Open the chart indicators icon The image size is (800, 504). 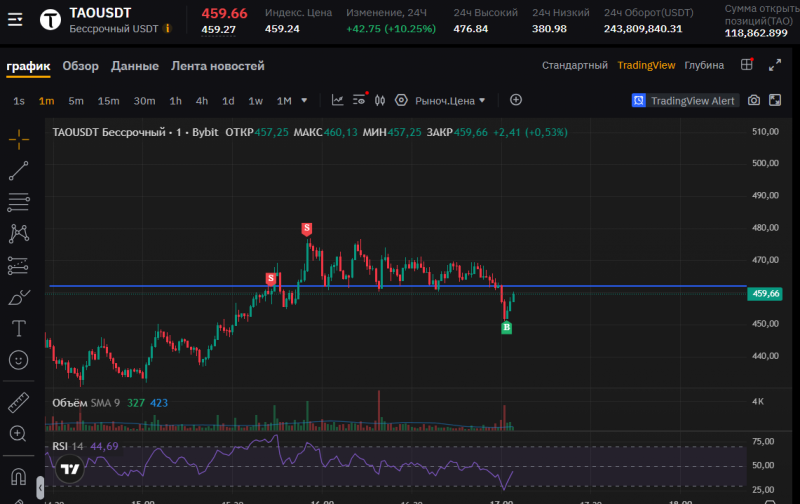[x=337, y=100]
